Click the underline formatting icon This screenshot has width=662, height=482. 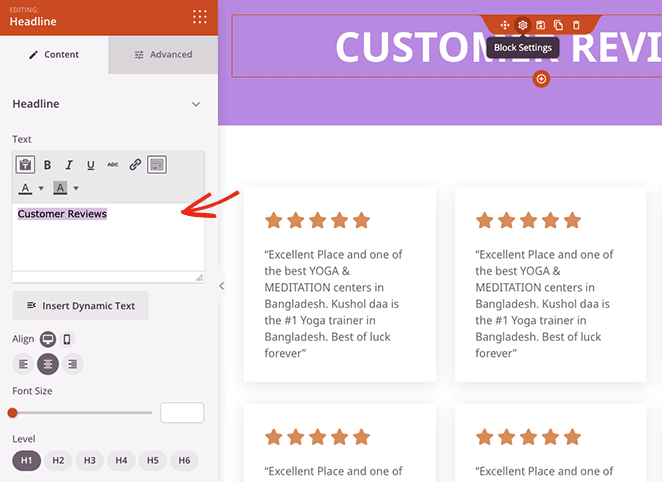pyautogui.click(x=91, y=165)
